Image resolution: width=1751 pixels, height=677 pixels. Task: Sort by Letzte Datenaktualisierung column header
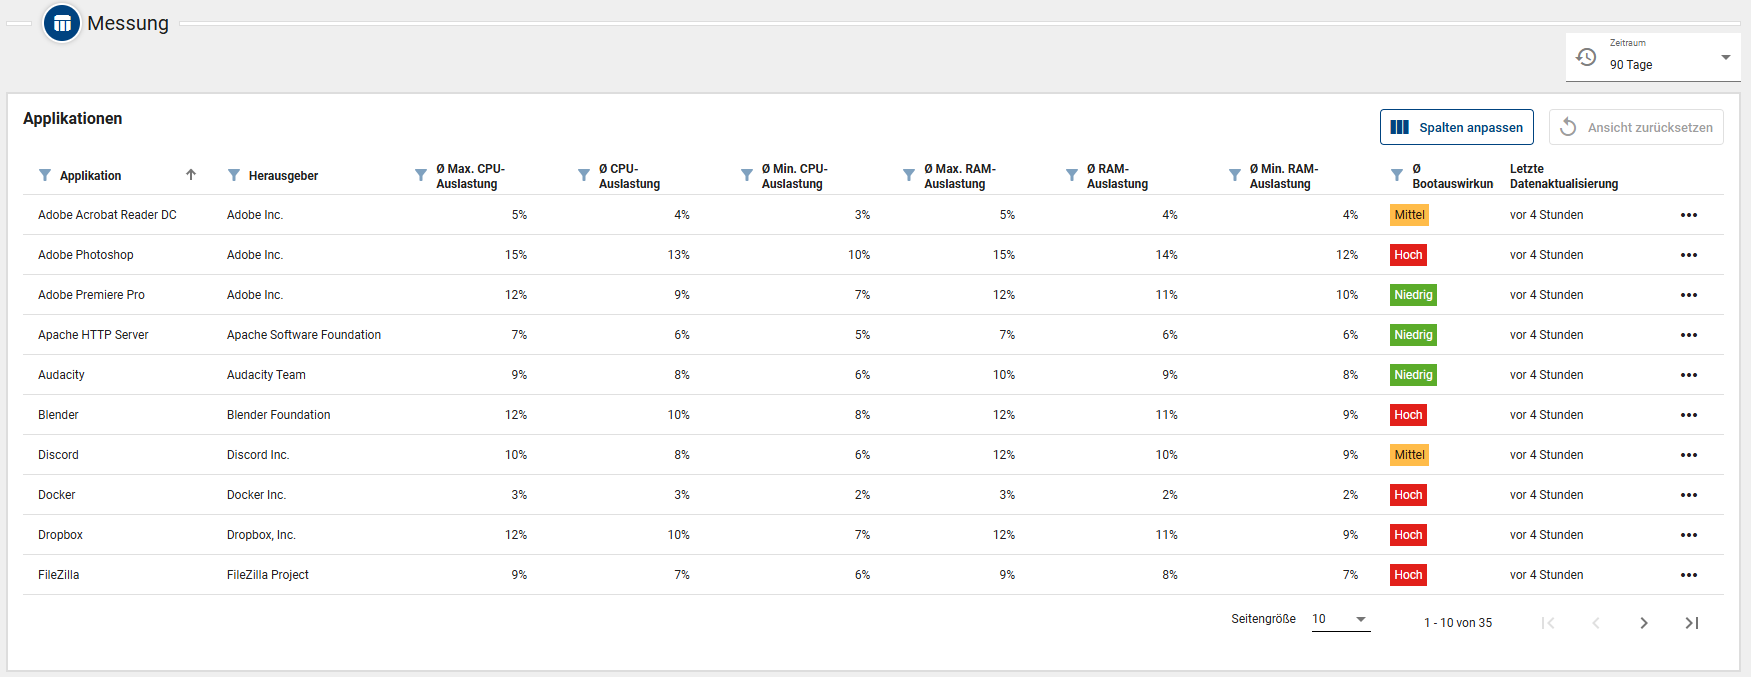coord(1563,176)
